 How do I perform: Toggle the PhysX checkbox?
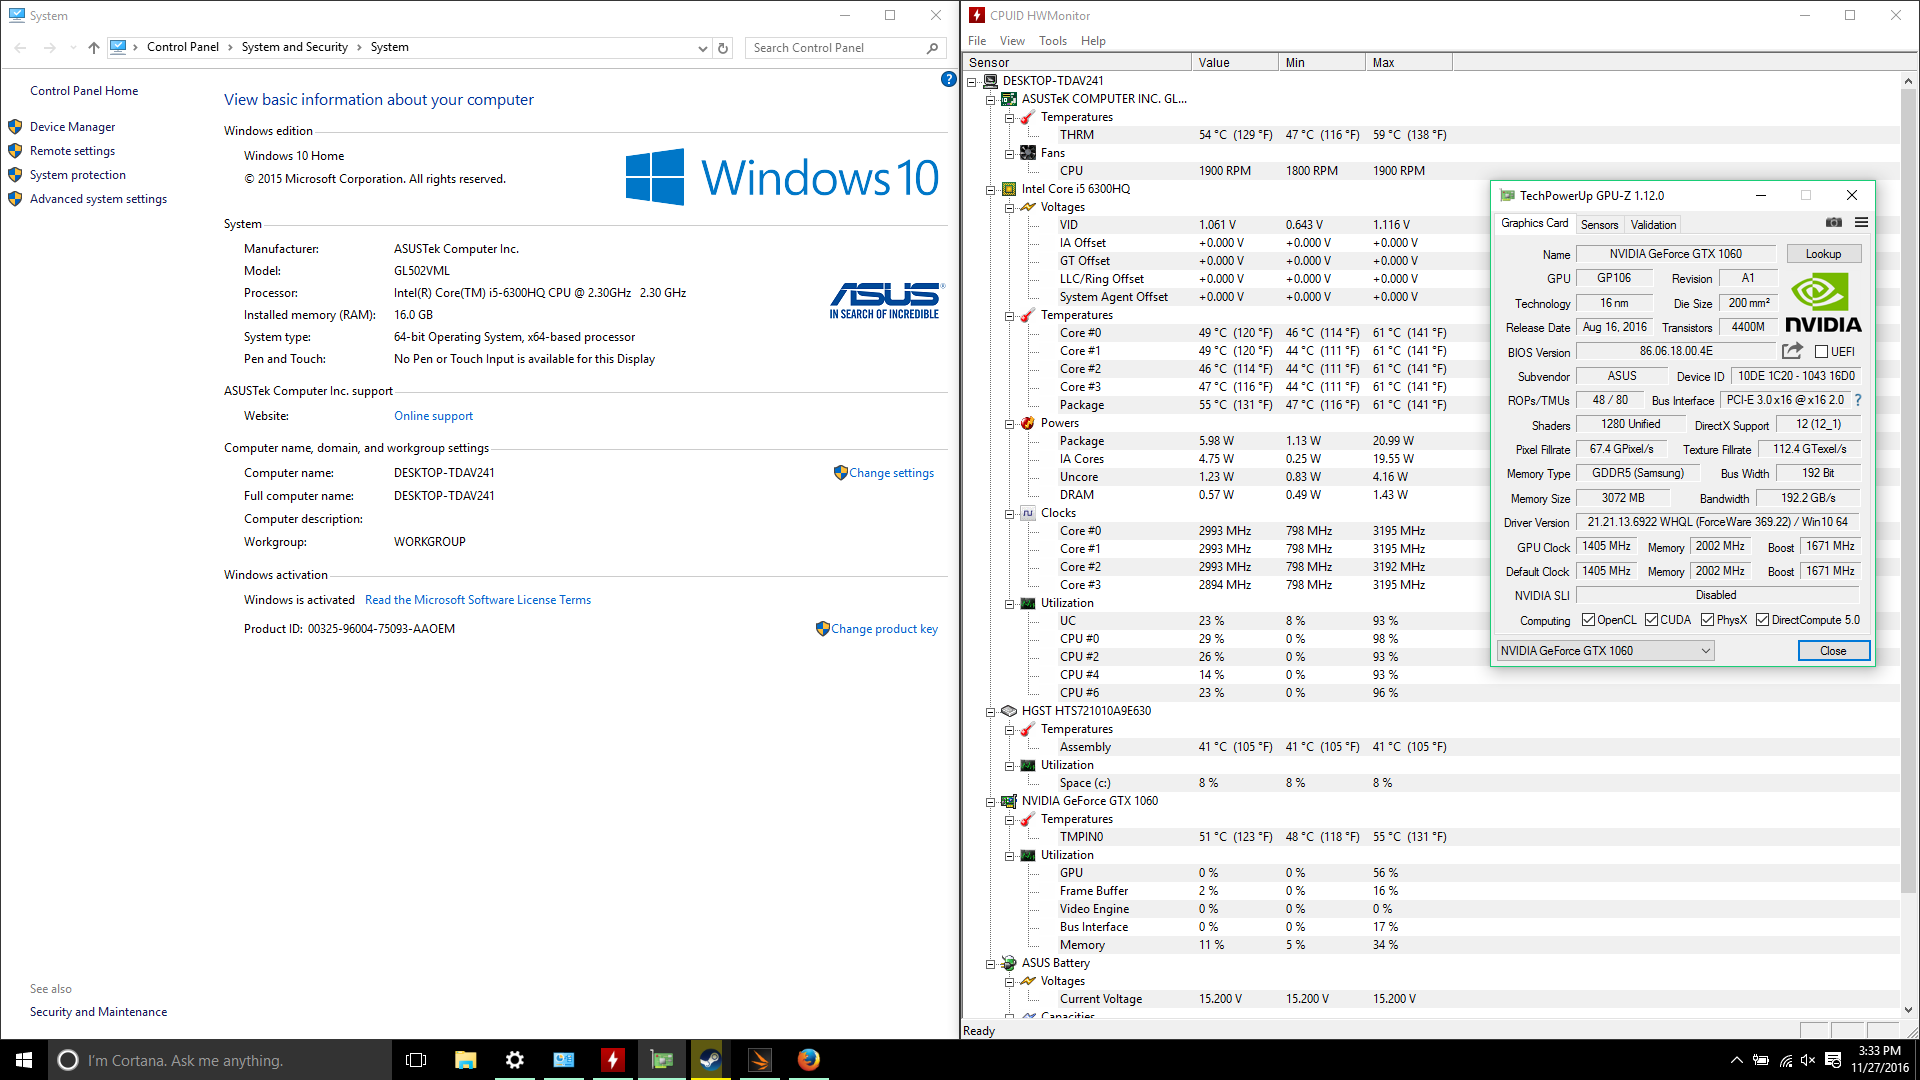click(1707, 620)
